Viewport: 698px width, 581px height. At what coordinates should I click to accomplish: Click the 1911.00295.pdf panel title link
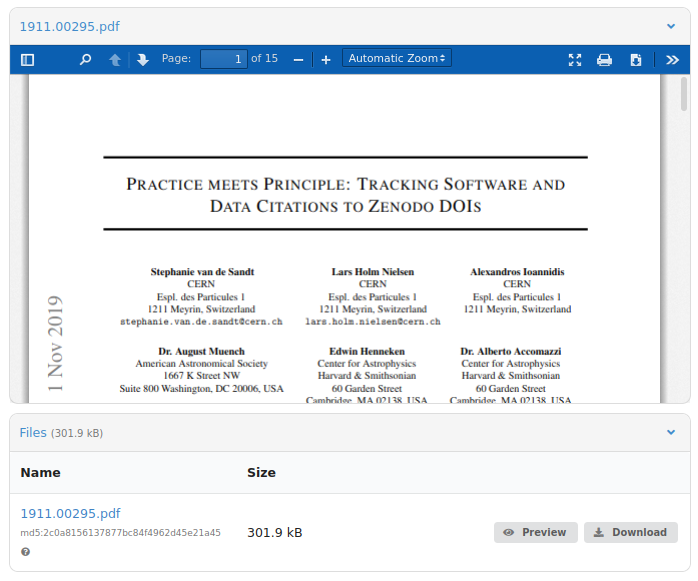pyautogui.click(x=70, y=27)
